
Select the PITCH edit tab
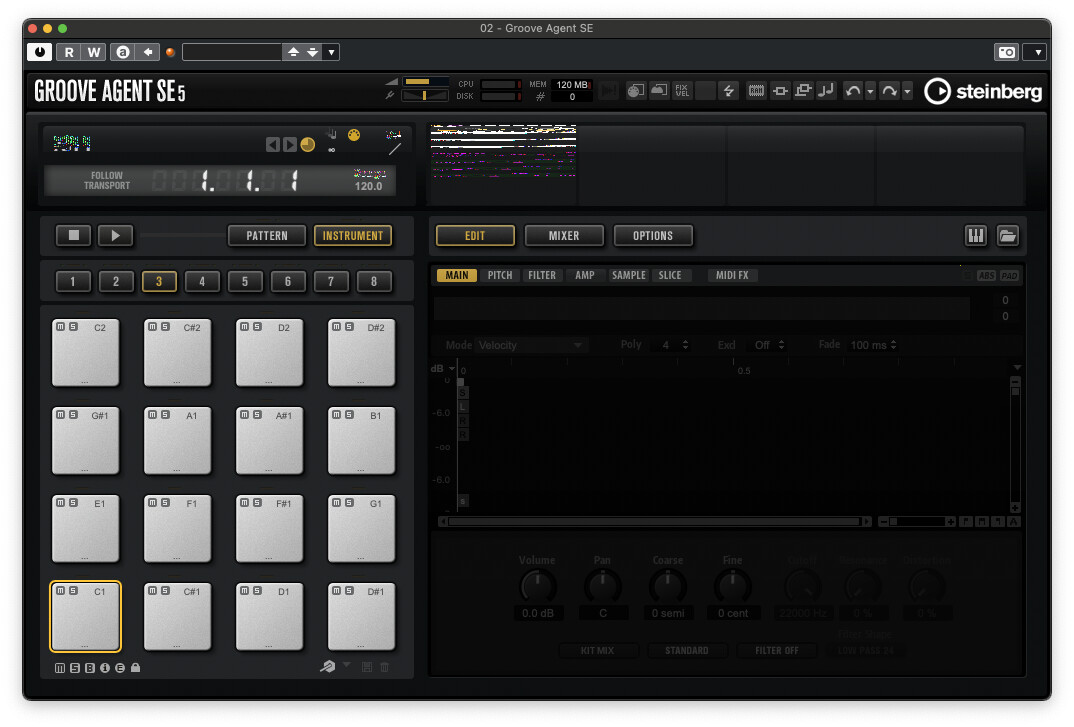[x=500, y=275]
